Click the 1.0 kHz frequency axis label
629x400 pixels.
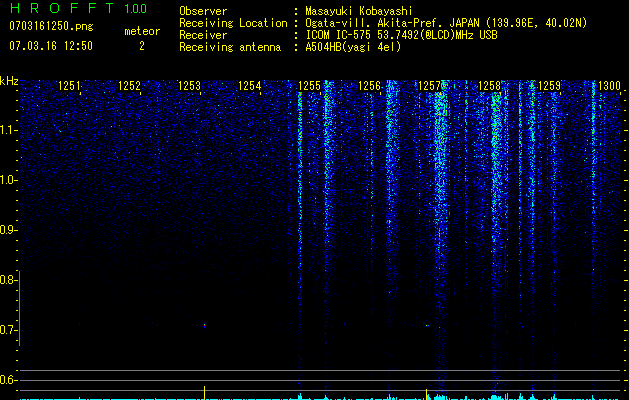coord(8,180)
